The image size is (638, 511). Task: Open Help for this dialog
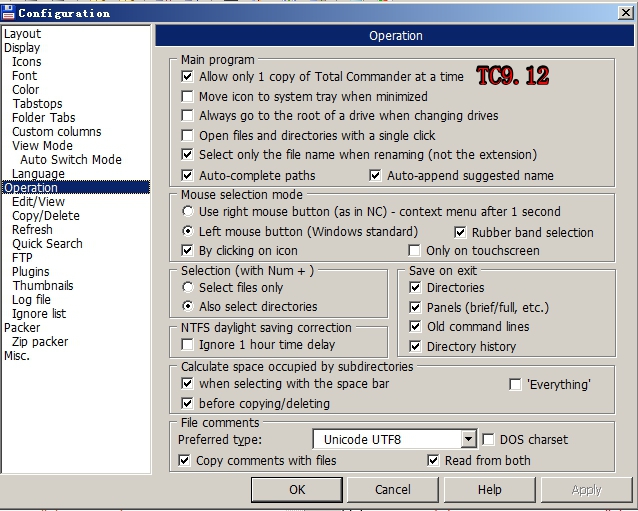[x=489, y=489]
